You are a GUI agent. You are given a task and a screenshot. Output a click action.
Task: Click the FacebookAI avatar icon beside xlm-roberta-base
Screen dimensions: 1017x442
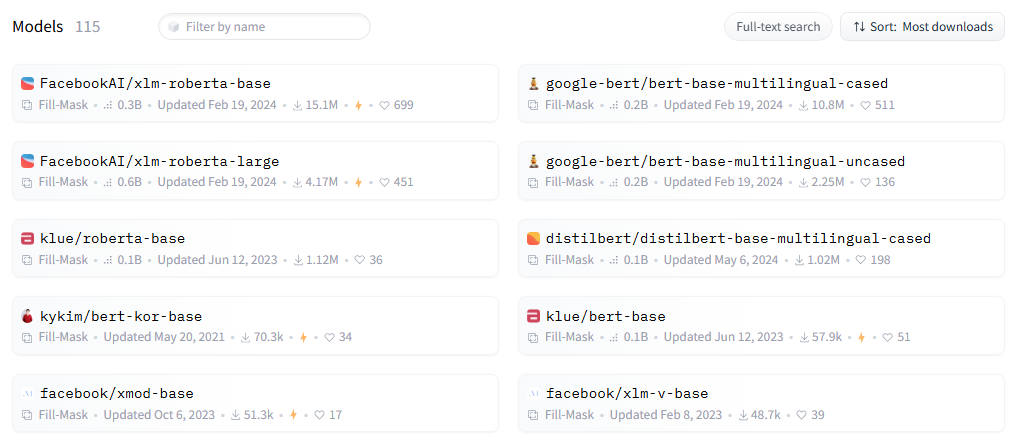click(x=27, y=84)
